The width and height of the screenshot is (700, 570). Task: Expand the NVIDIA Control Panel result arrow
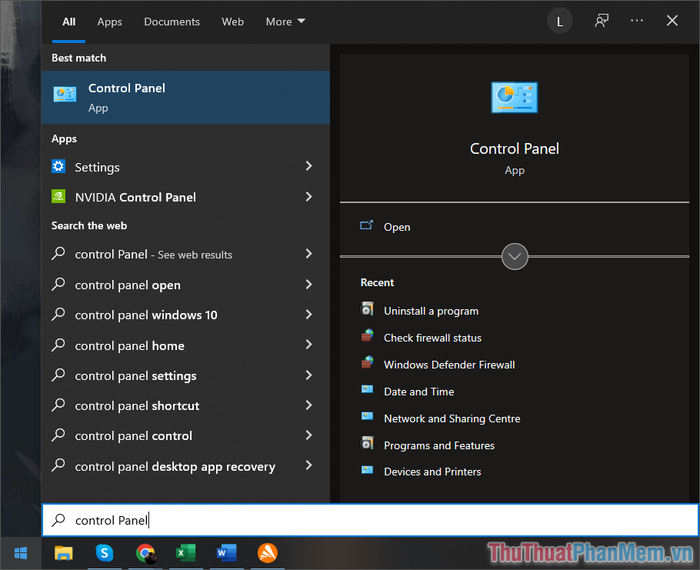coord(308,196)
